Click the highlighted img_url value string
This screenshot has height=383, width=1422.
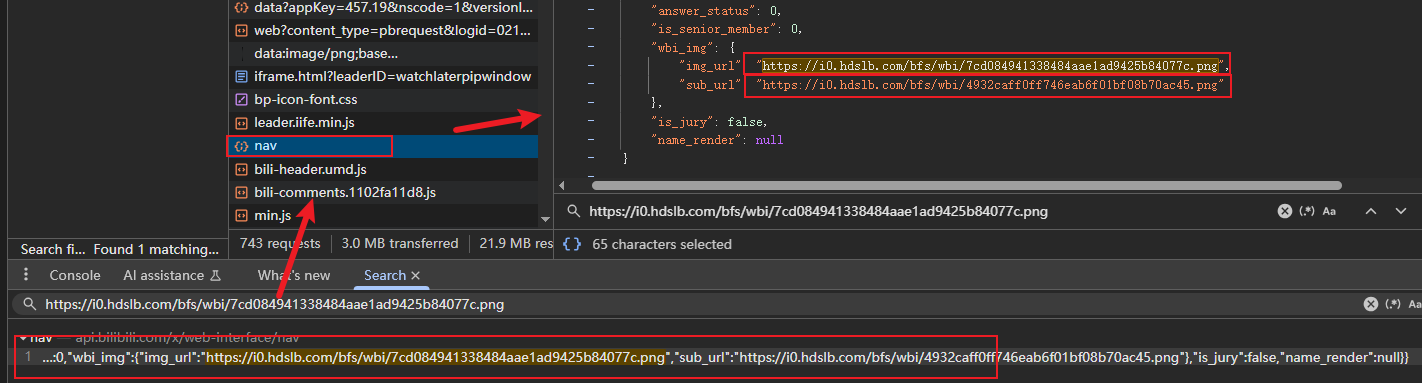click(990, 65)
